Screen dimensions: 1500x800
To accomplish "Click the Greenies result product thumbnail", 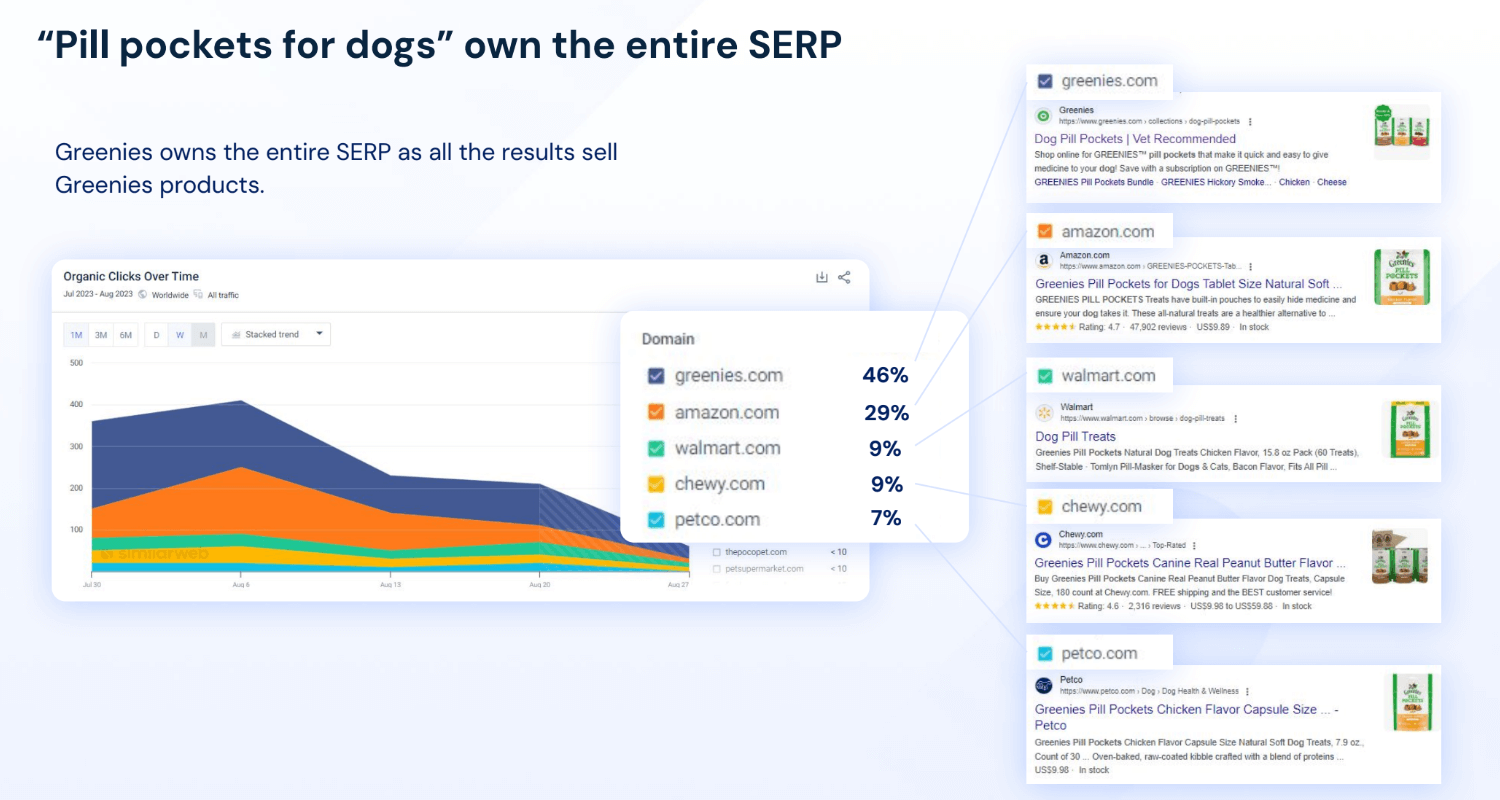I will tap(1402, 131).
